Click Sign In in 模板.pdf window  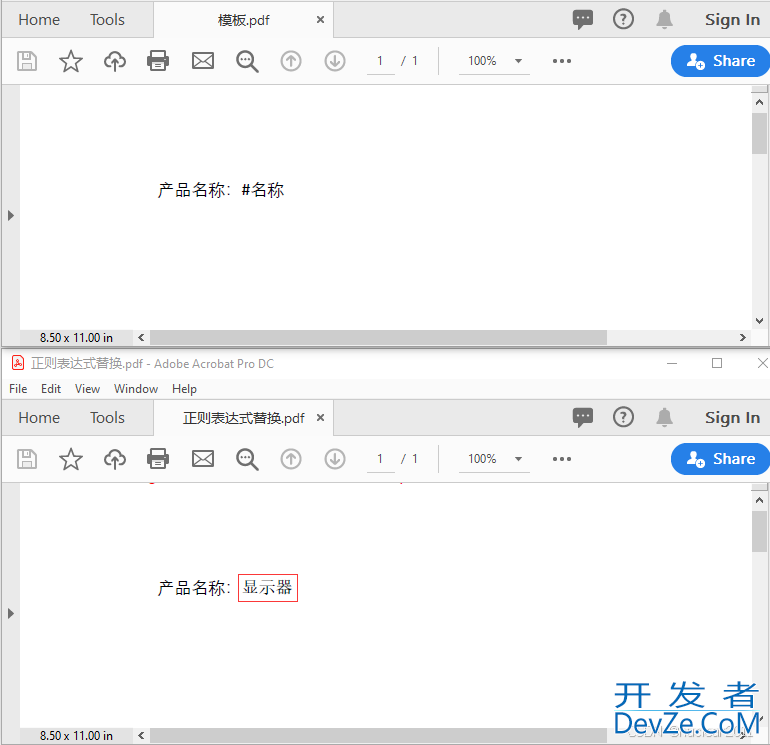coord(732,20)
